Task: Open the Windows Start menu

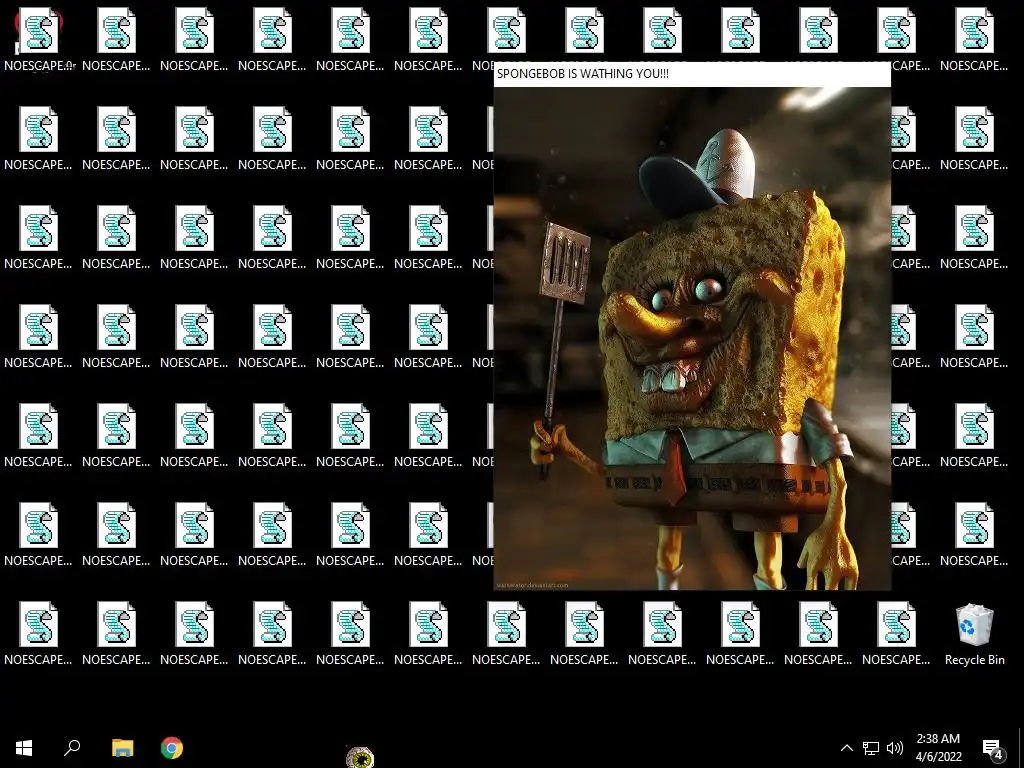Action: (24, 748)
